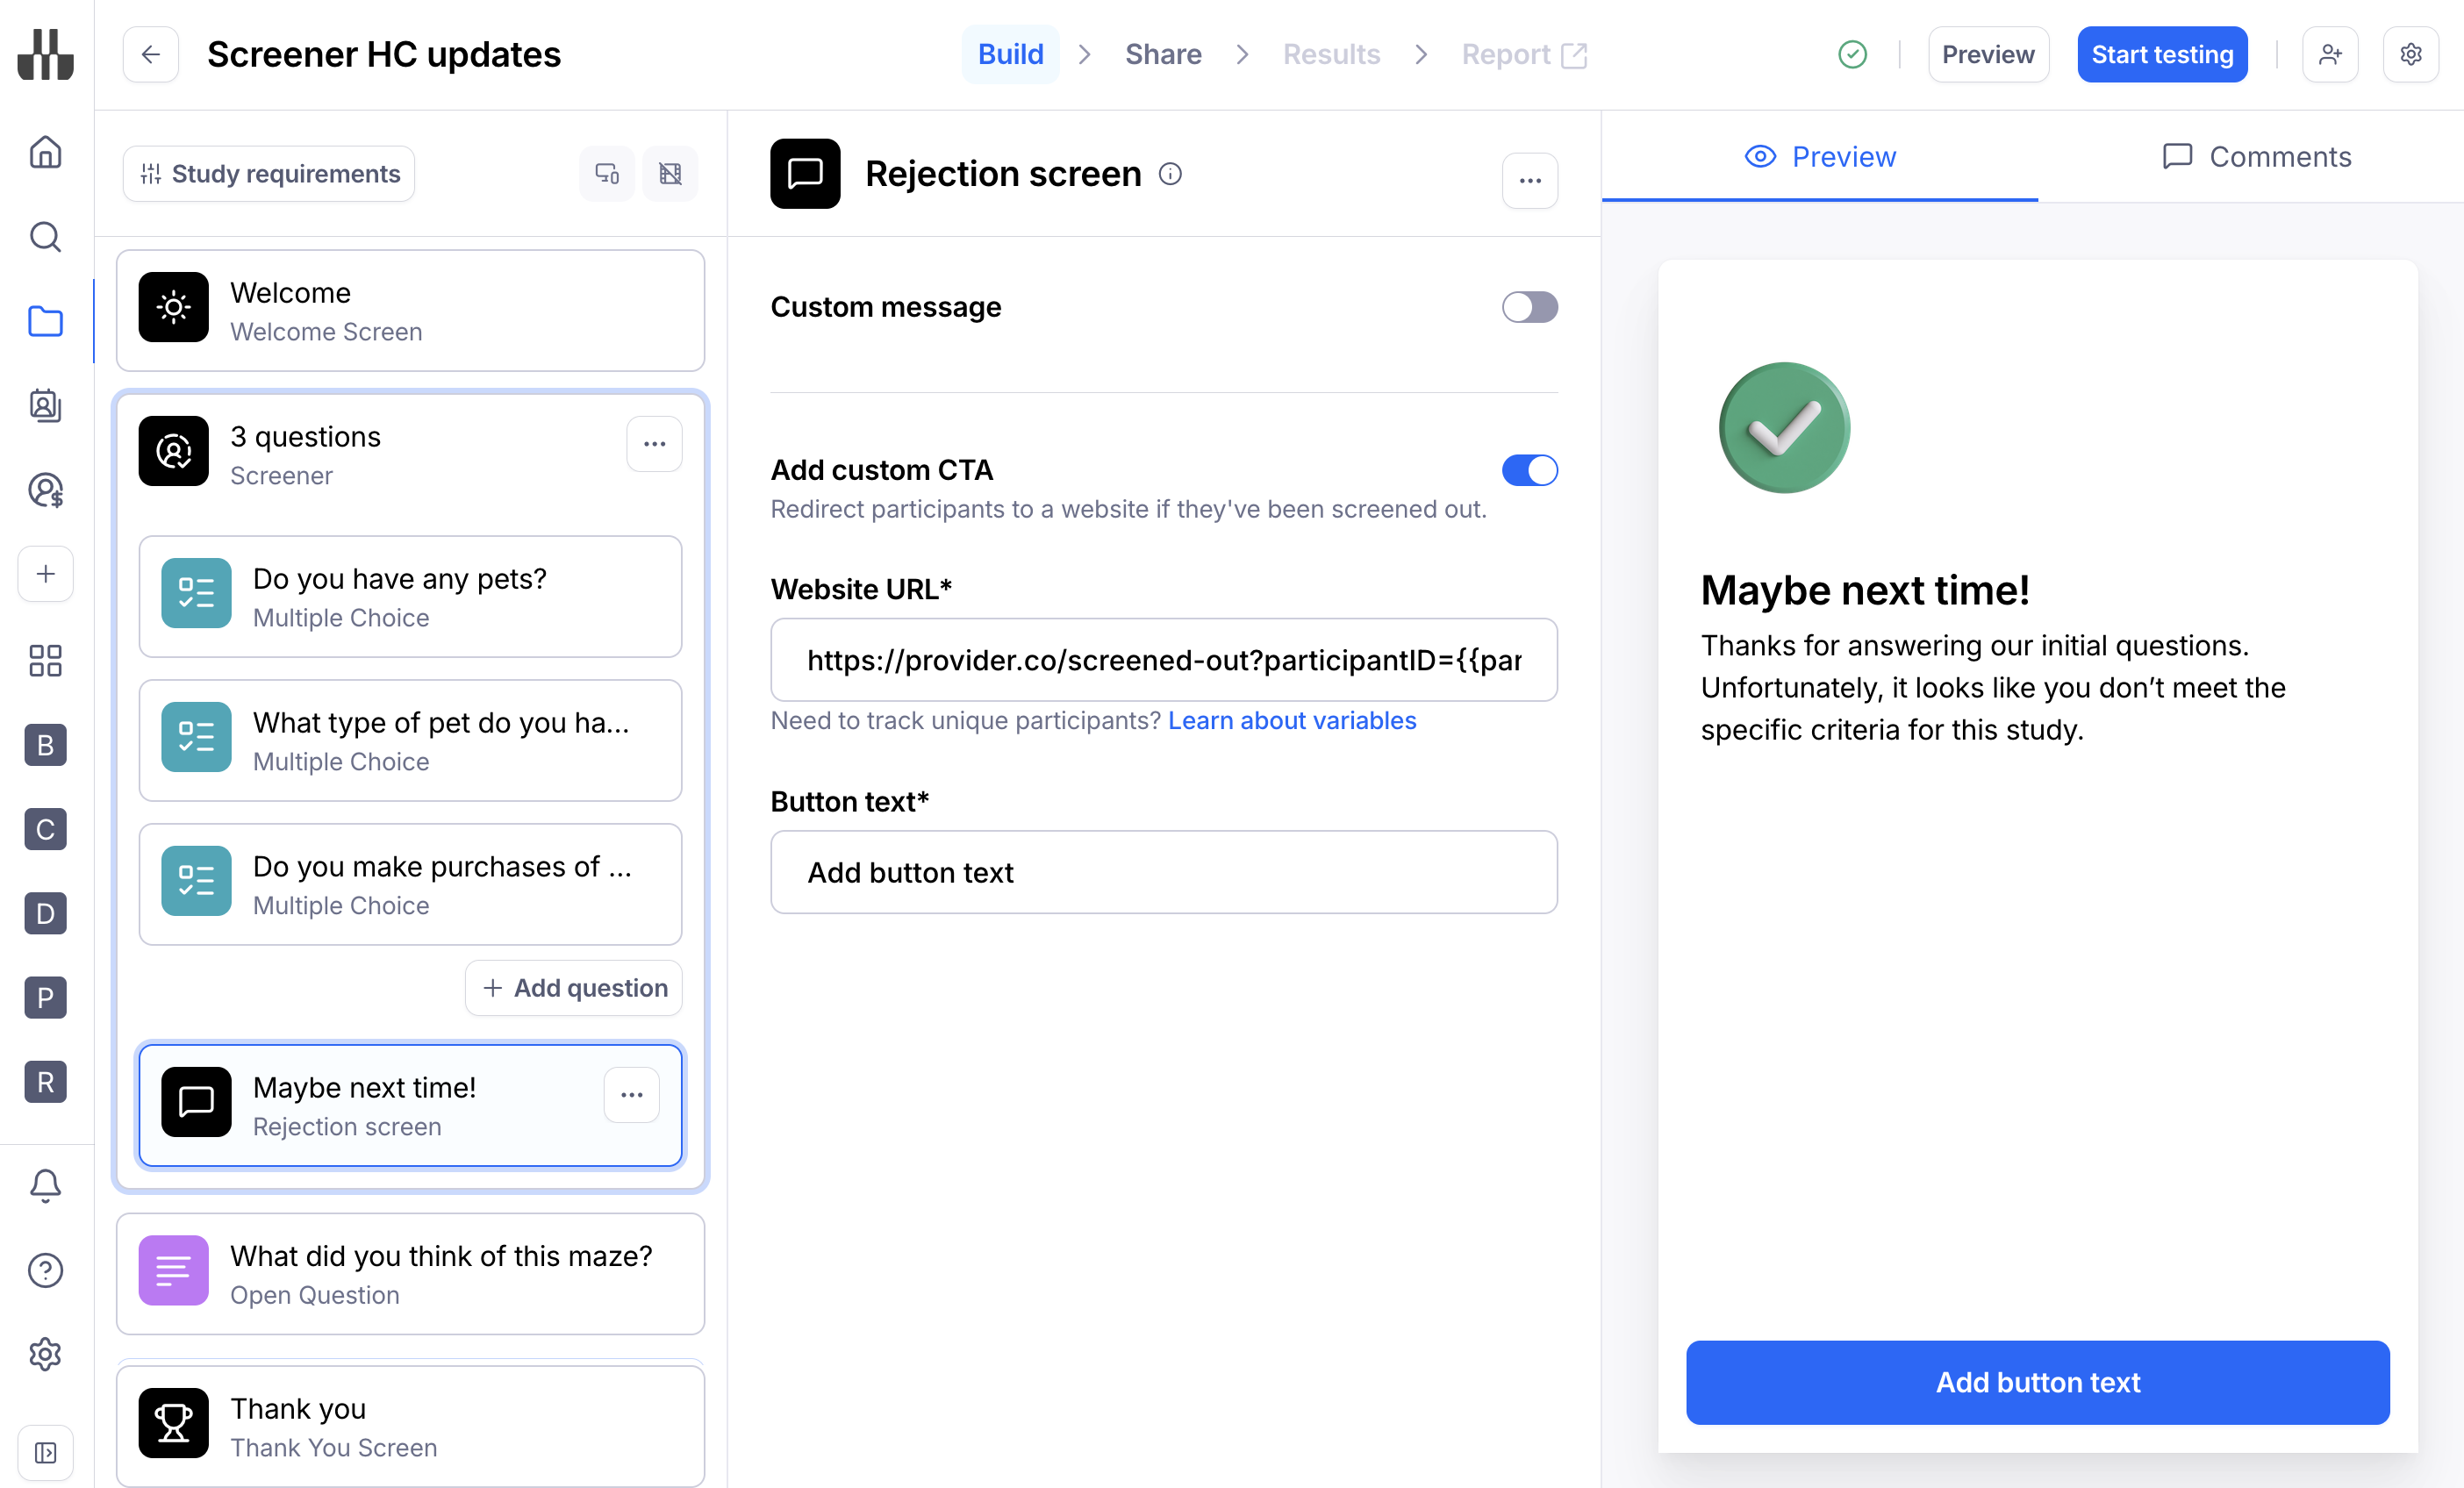Image resolution: width=2464 pixels, height=1488 pixels.
Task: Open the notifications bell
Action: pos(45,1186)
